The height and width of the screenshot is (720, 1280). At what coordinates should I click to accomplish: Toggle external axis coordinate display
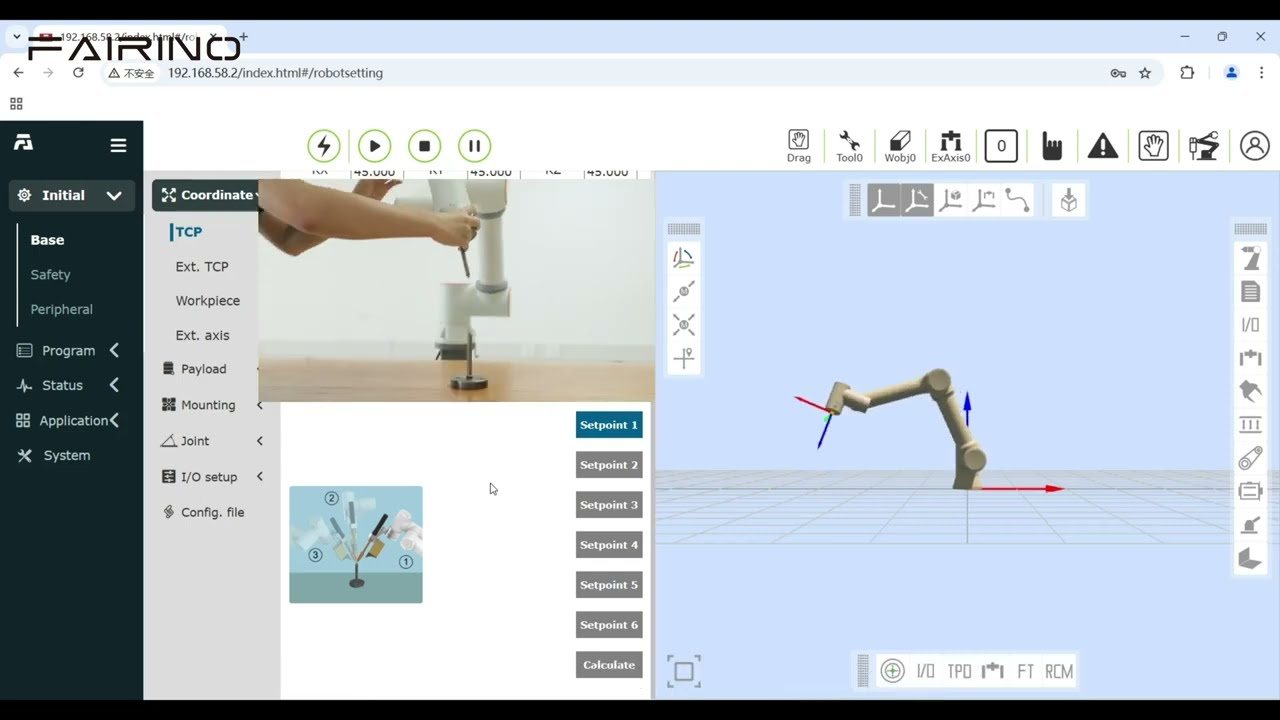(984, 200)
